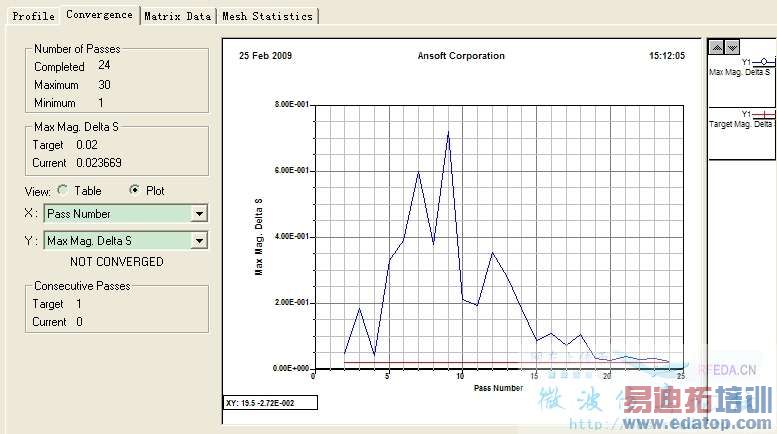Screen dimensions: 777x434
Task: Click the NOT CONVERGED status text
Action: click(x=116, y=262)
